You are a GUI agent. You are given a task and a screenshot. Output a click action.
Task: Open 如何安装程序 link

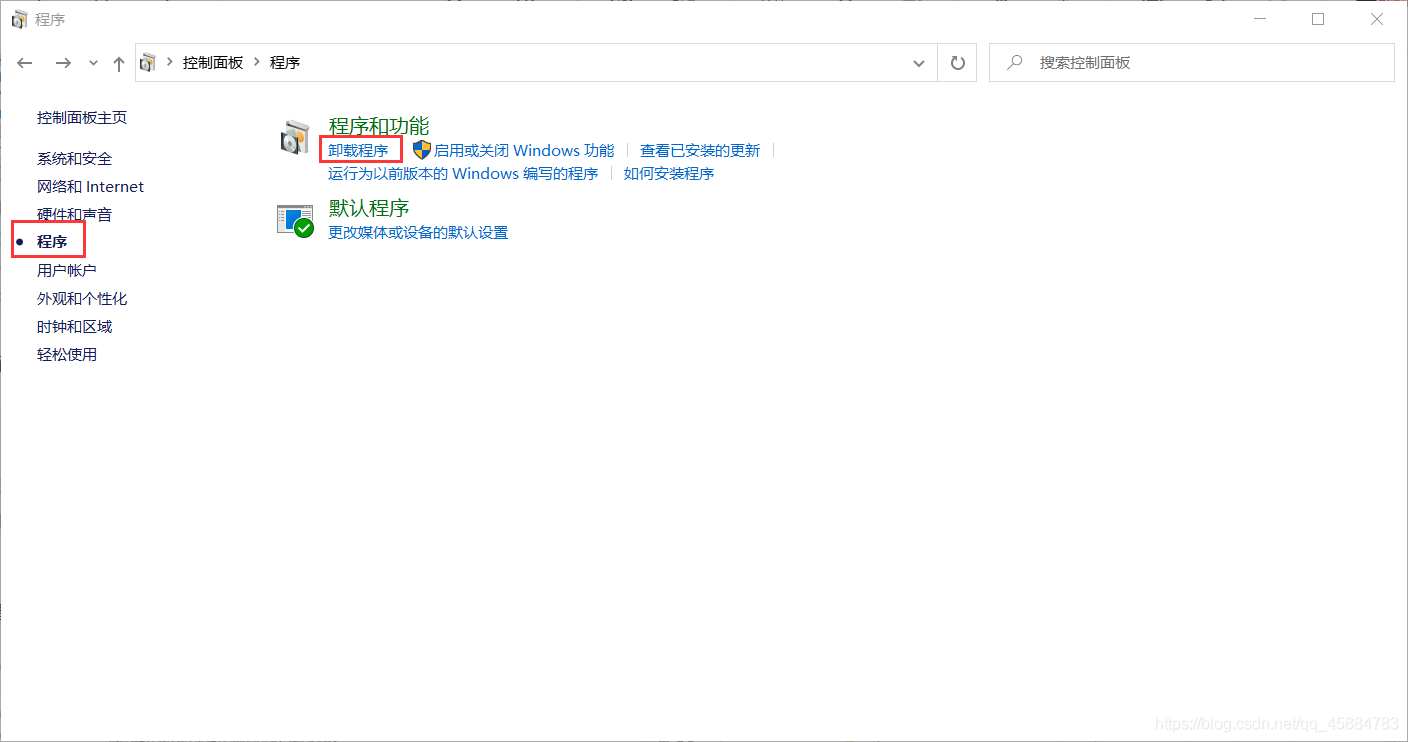click(669, 173)
